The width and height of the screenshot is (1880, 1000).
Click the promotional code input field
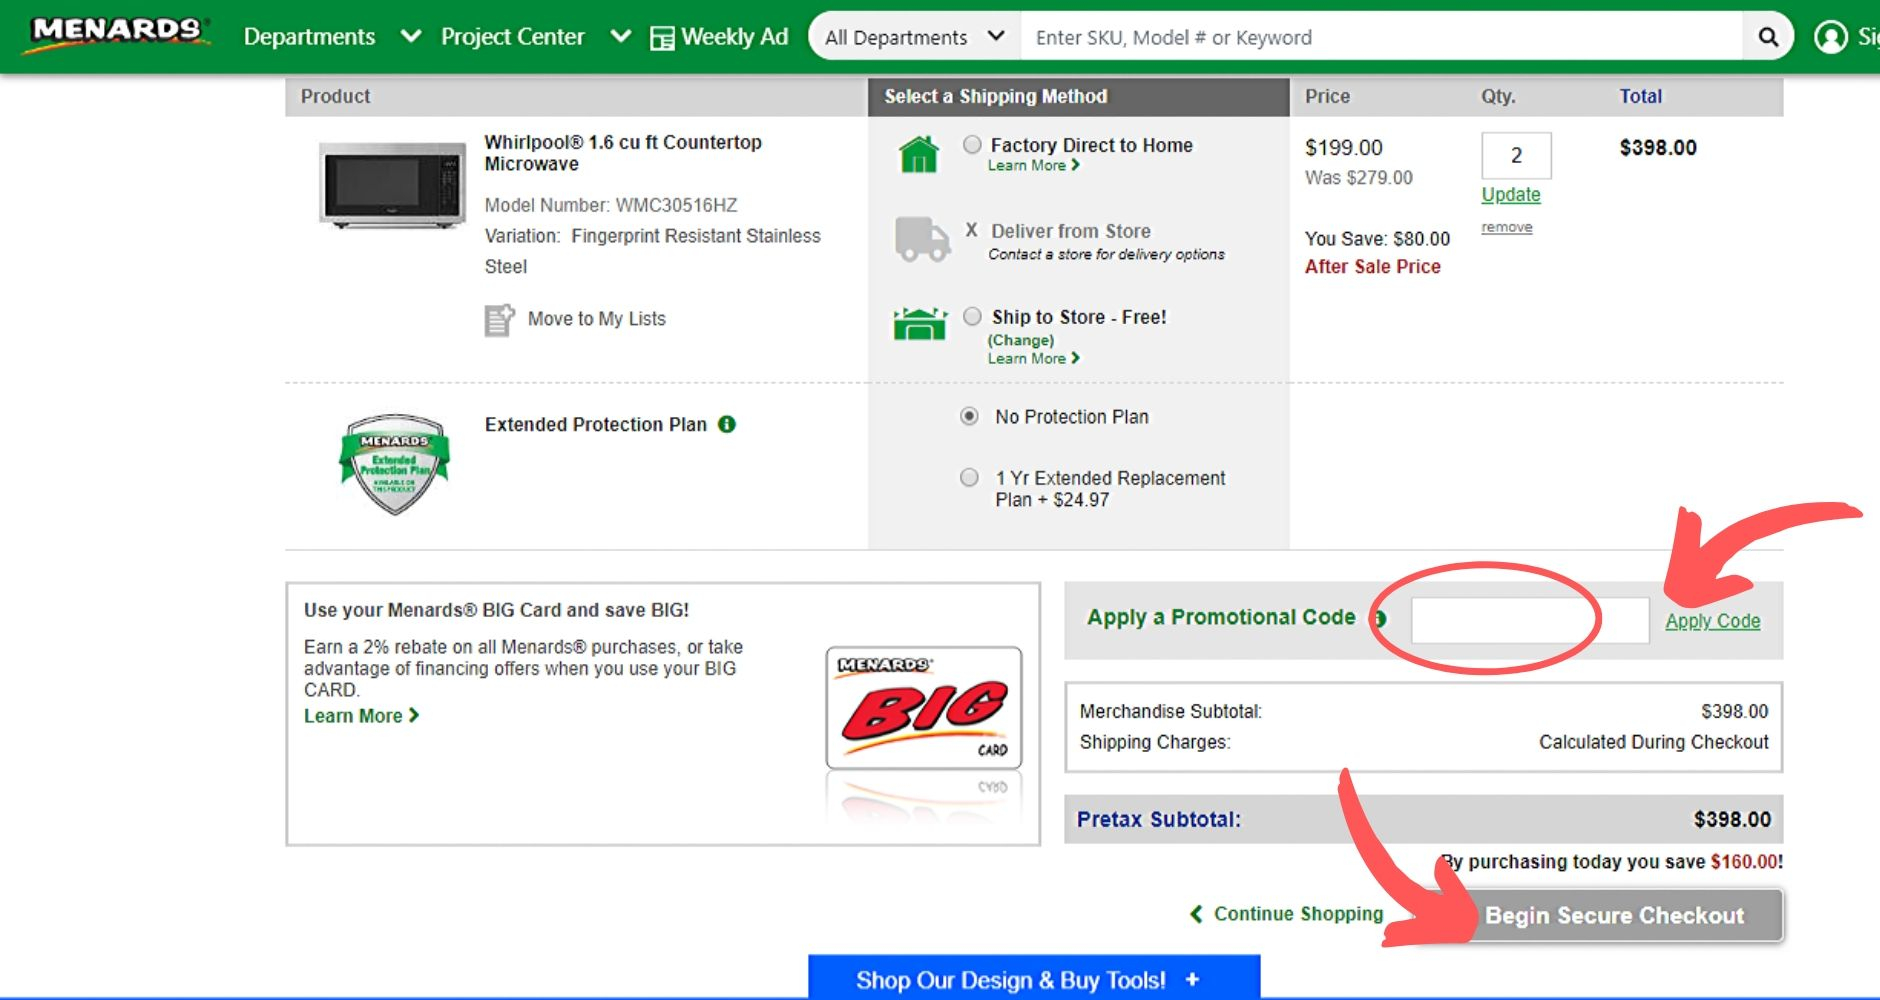[x=1530, y=620]
